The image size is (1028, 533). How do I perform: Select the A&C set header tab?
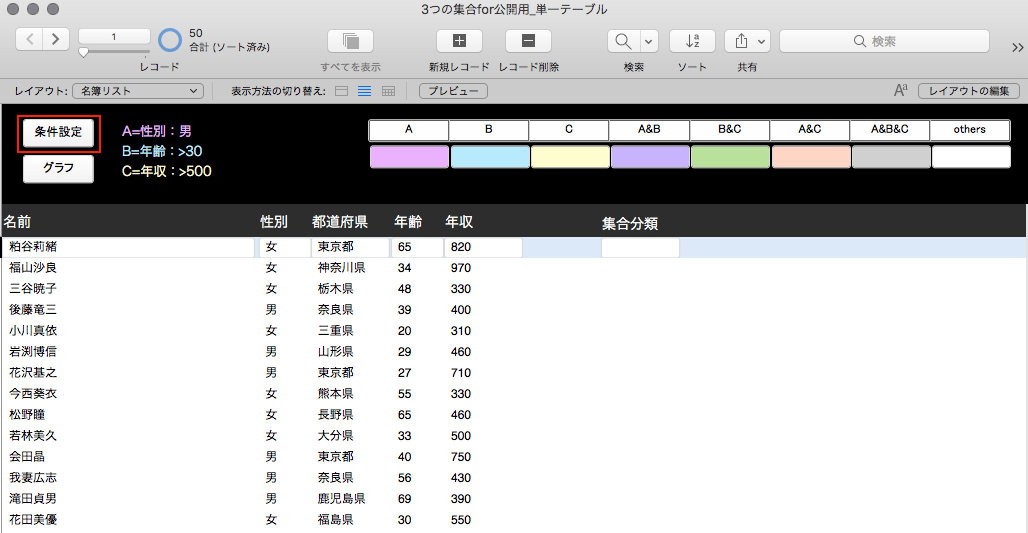coord(810,130)
